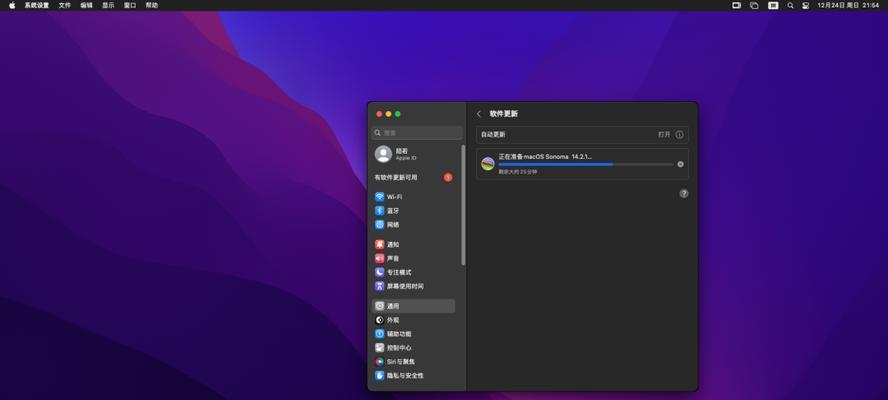This screenshot has height=400, width=888.
Task: Open the 屏幕使用时间 (Screen Time) settings
Action: 413,286
